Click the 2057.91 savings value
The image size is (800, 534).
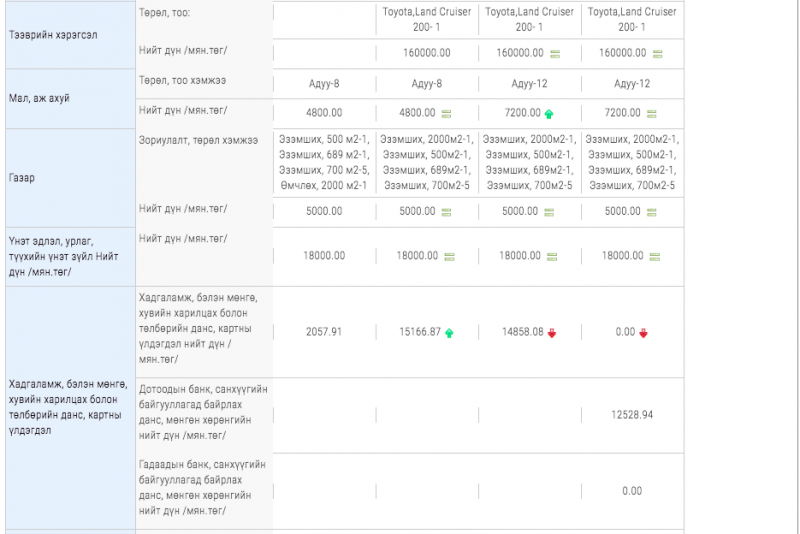click(x=324, y=332)
